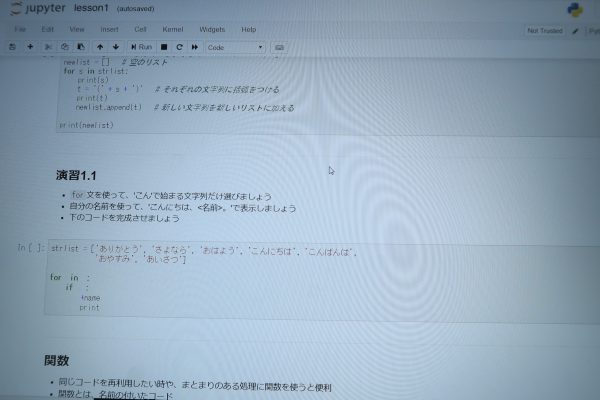Click the newlist.append(t) code line
This screenshot has width=600, height=400.
tap(108, 108)
